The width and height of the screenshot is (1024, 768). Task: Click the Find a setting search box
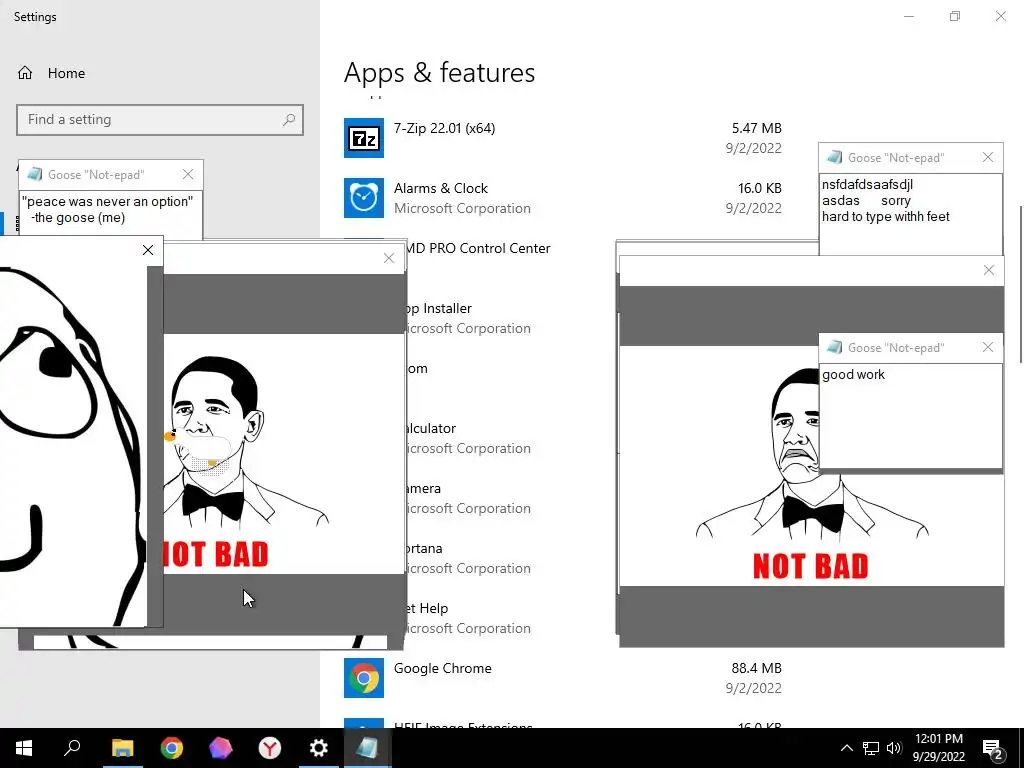tap(160, 120)
